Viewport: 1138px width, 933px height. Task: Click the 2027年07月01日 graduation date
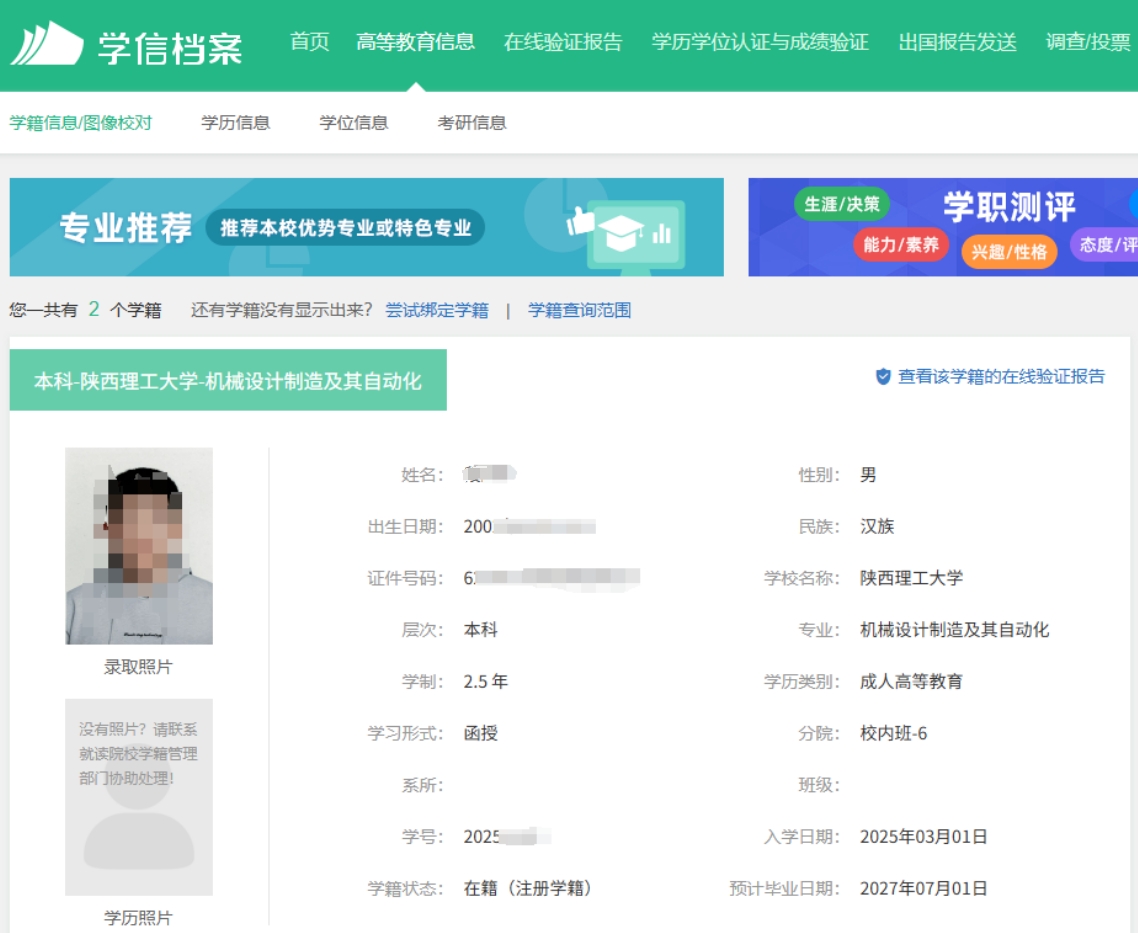(x=924, y=889)
